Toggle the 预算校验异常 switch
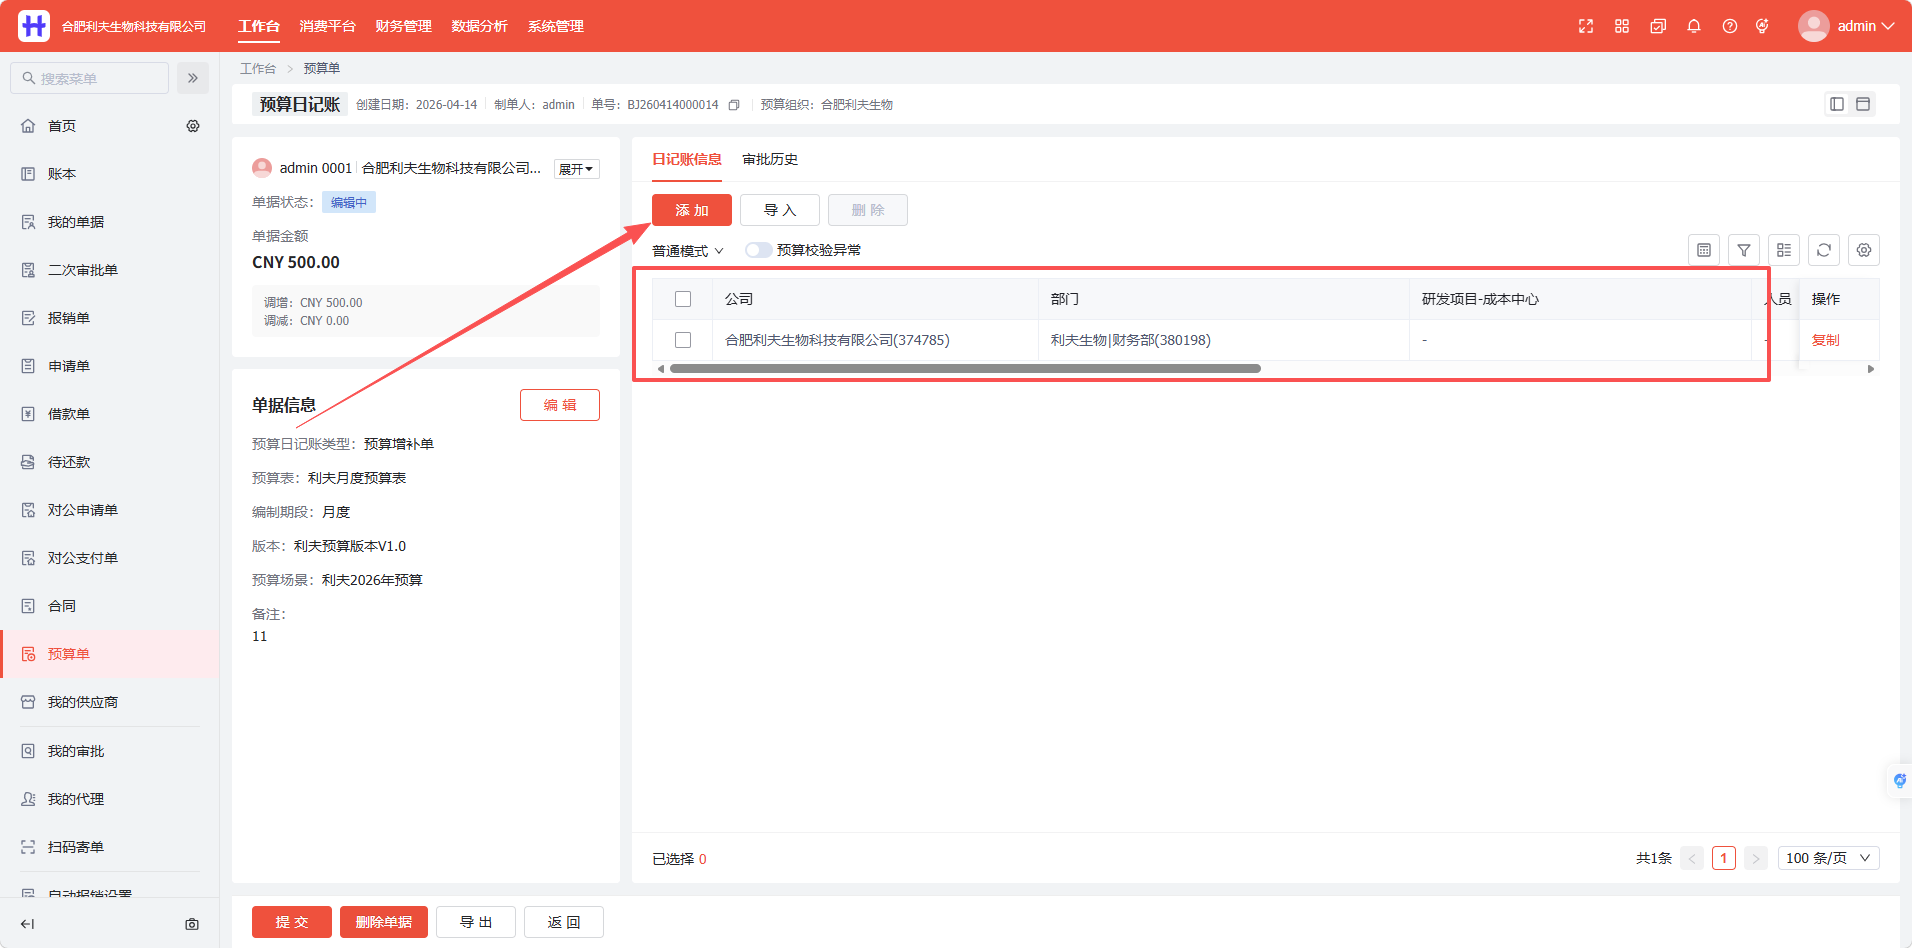 point(758,250)
